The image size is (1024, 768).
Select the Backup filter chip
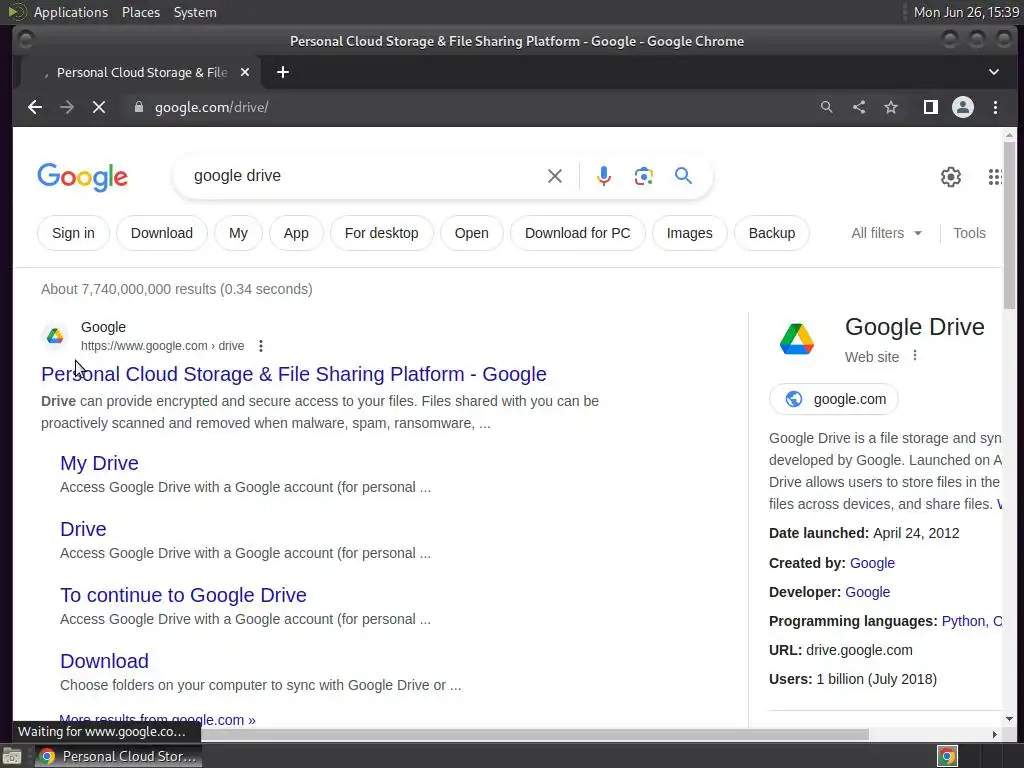point(771,233)
